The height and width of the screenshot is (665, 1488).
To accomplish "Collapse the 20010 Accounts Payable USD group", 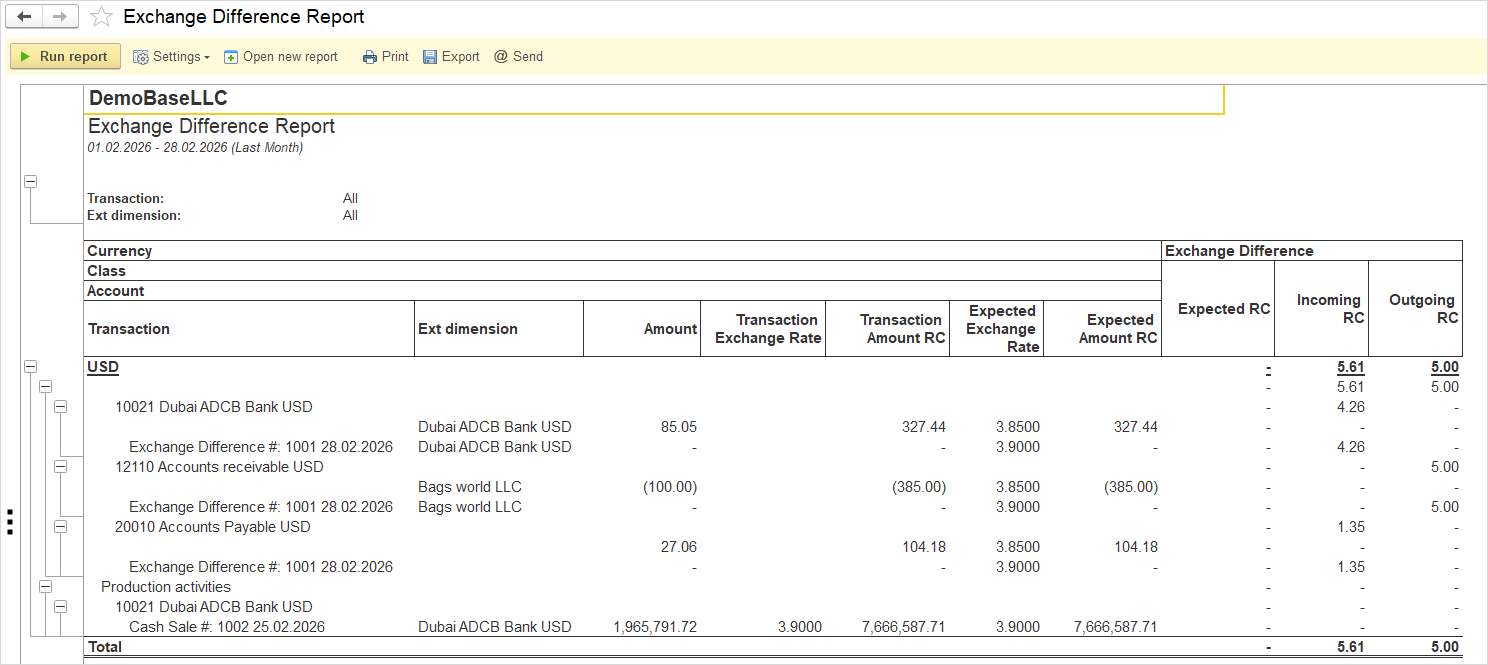I will click(x=60, y=527).
